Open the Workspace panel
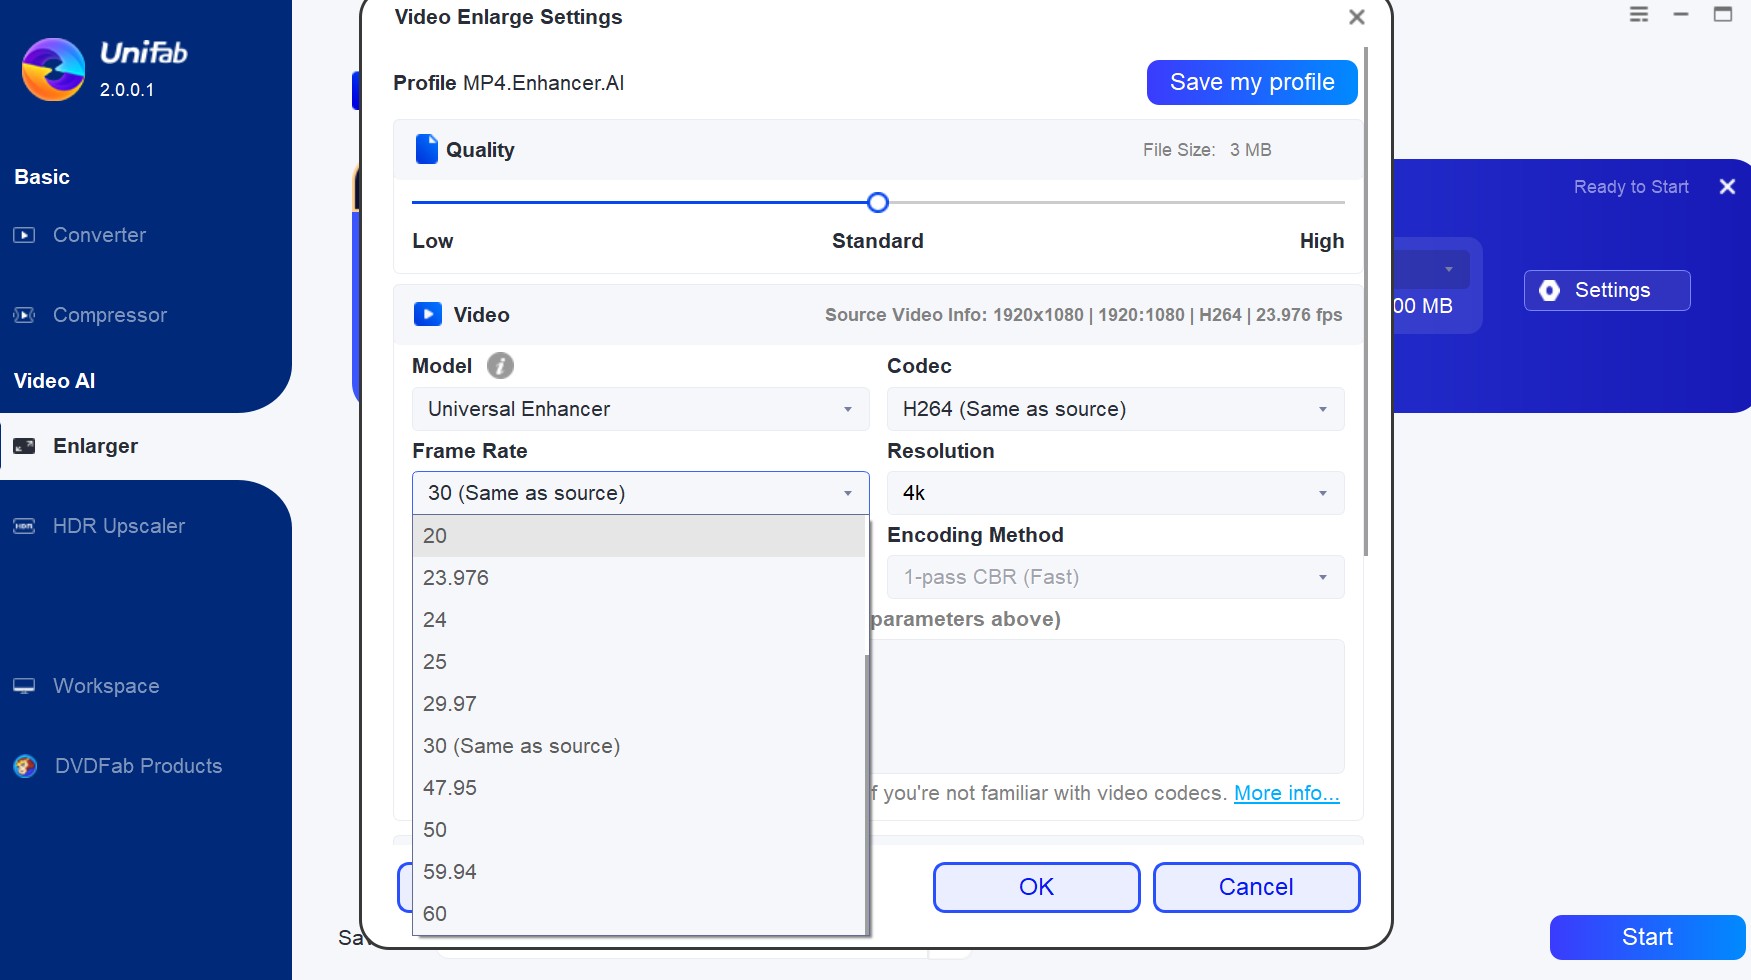 click(105, 685)
